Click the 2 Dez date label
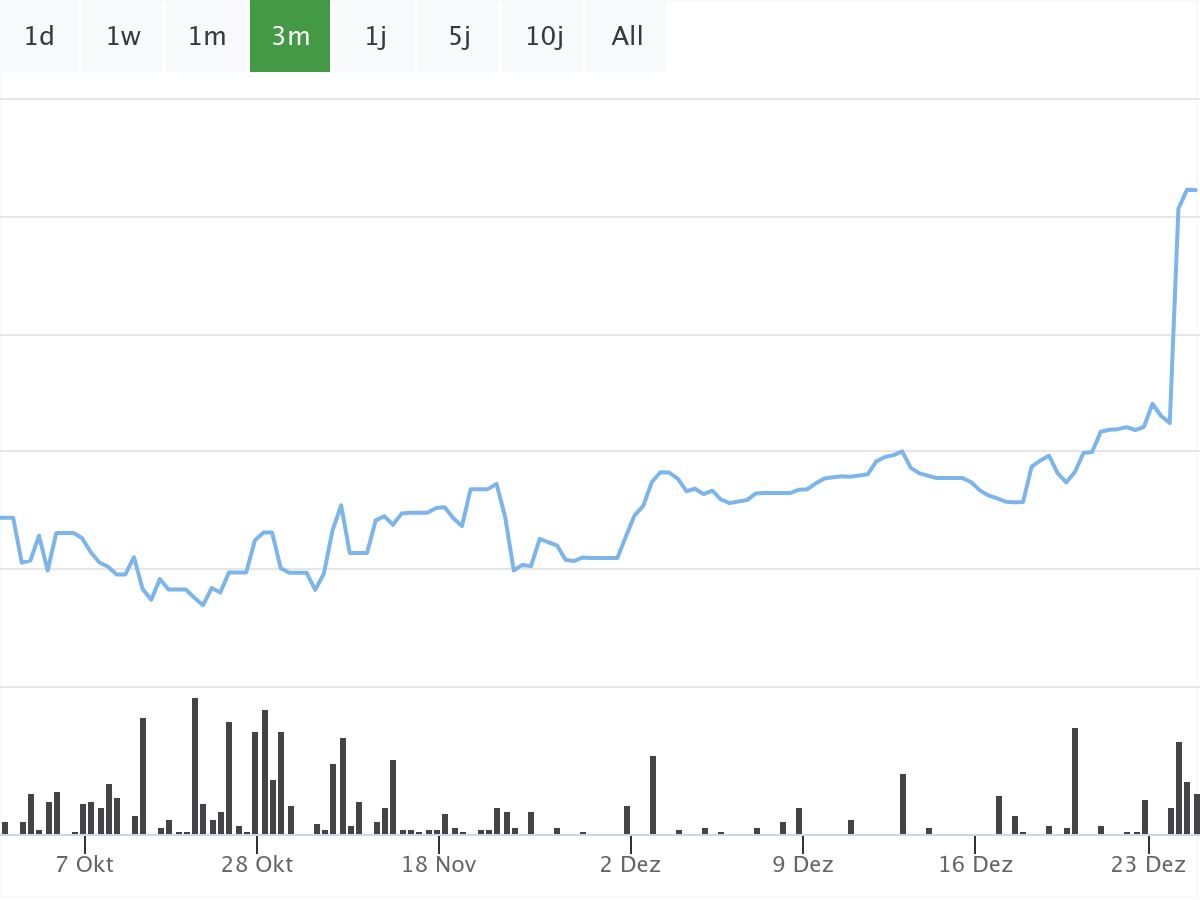The height and width of the screenshot is (900, 1200). coord(630,864)
